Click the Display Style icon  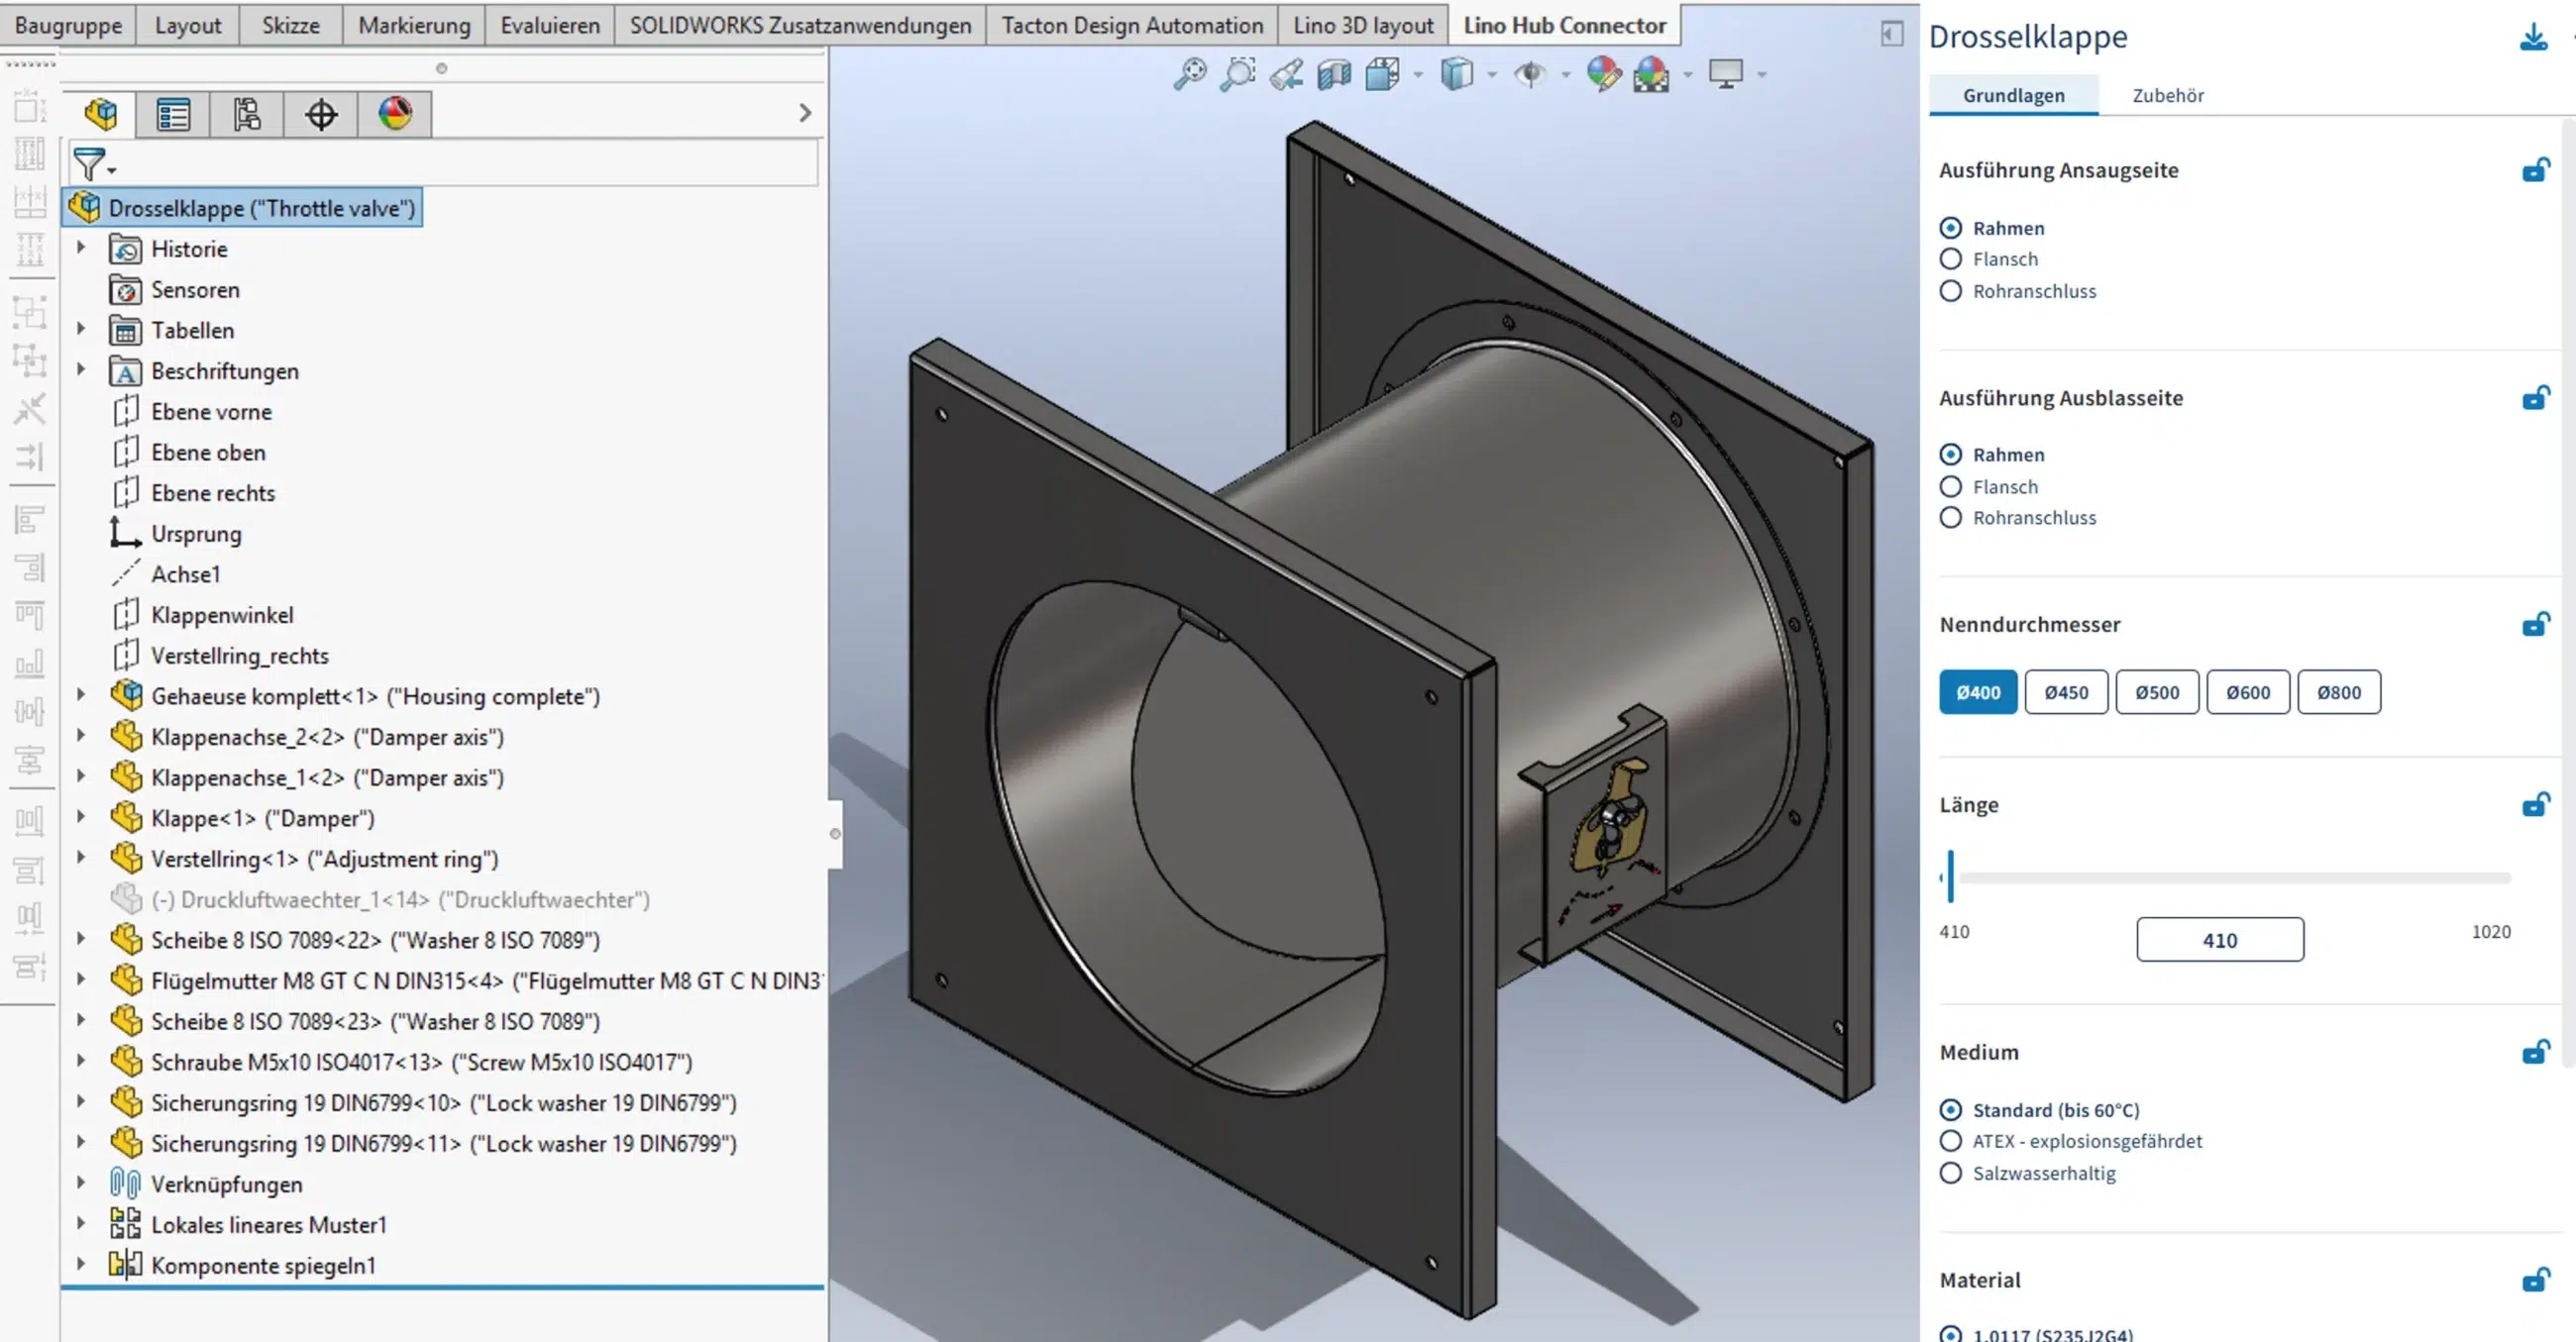coord(1457,74)
